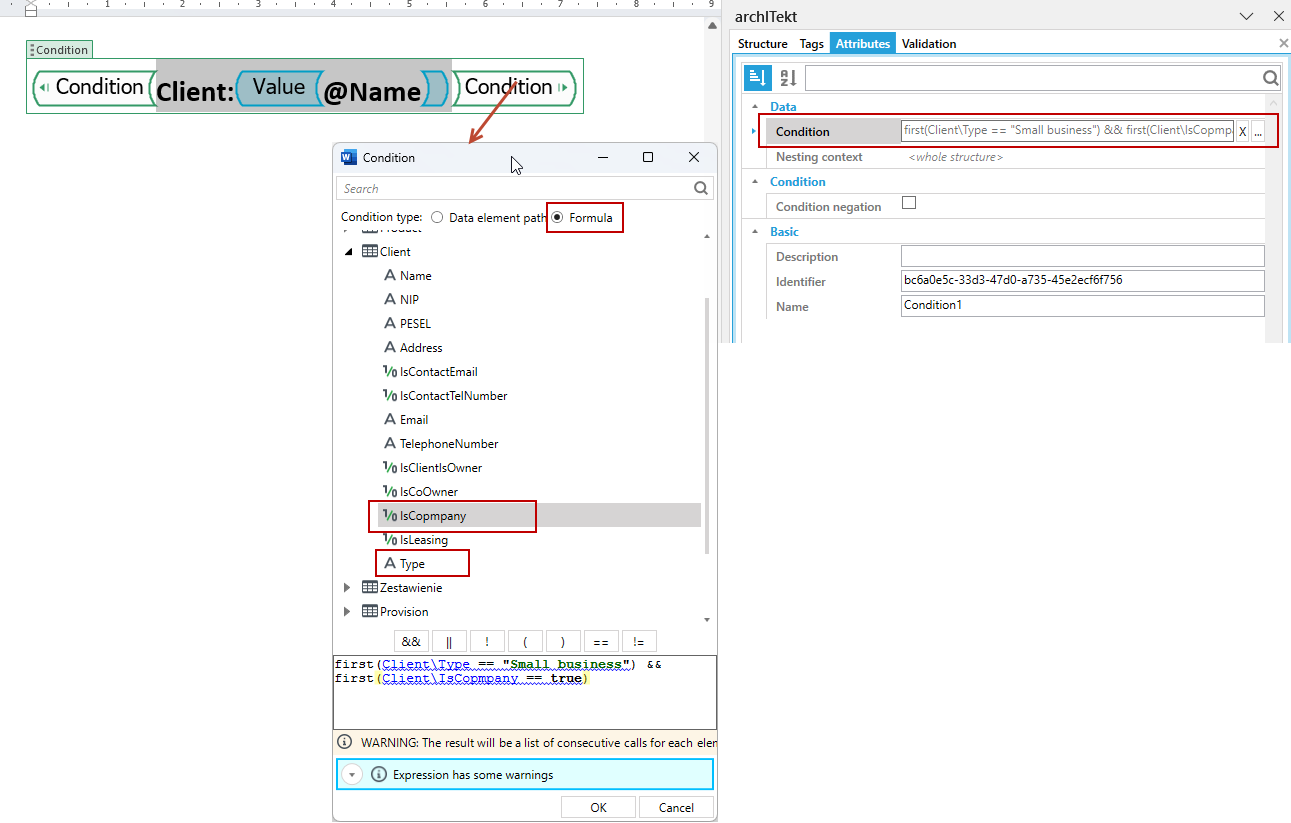
Task: Insert the != operator
Action: (639, 641)
